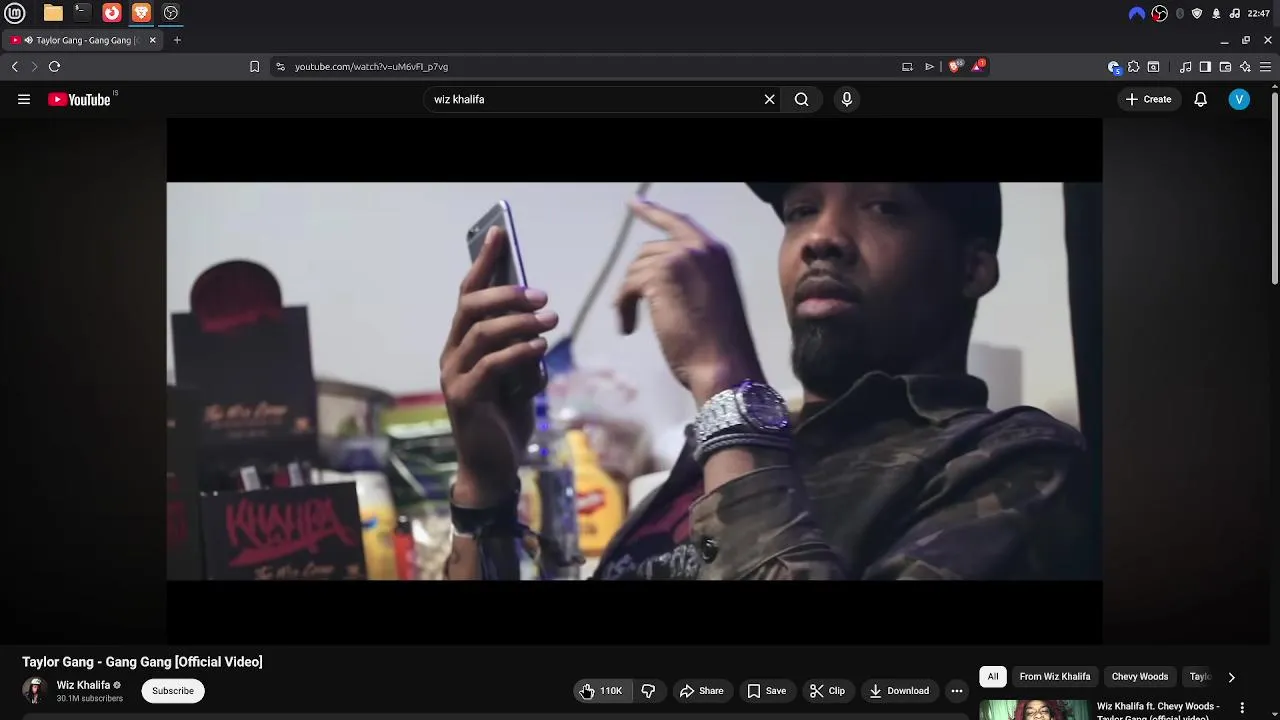Toggle the browser sidebar panel
The width and height of the screenshot is (1280, 720).
[1205, 67]
